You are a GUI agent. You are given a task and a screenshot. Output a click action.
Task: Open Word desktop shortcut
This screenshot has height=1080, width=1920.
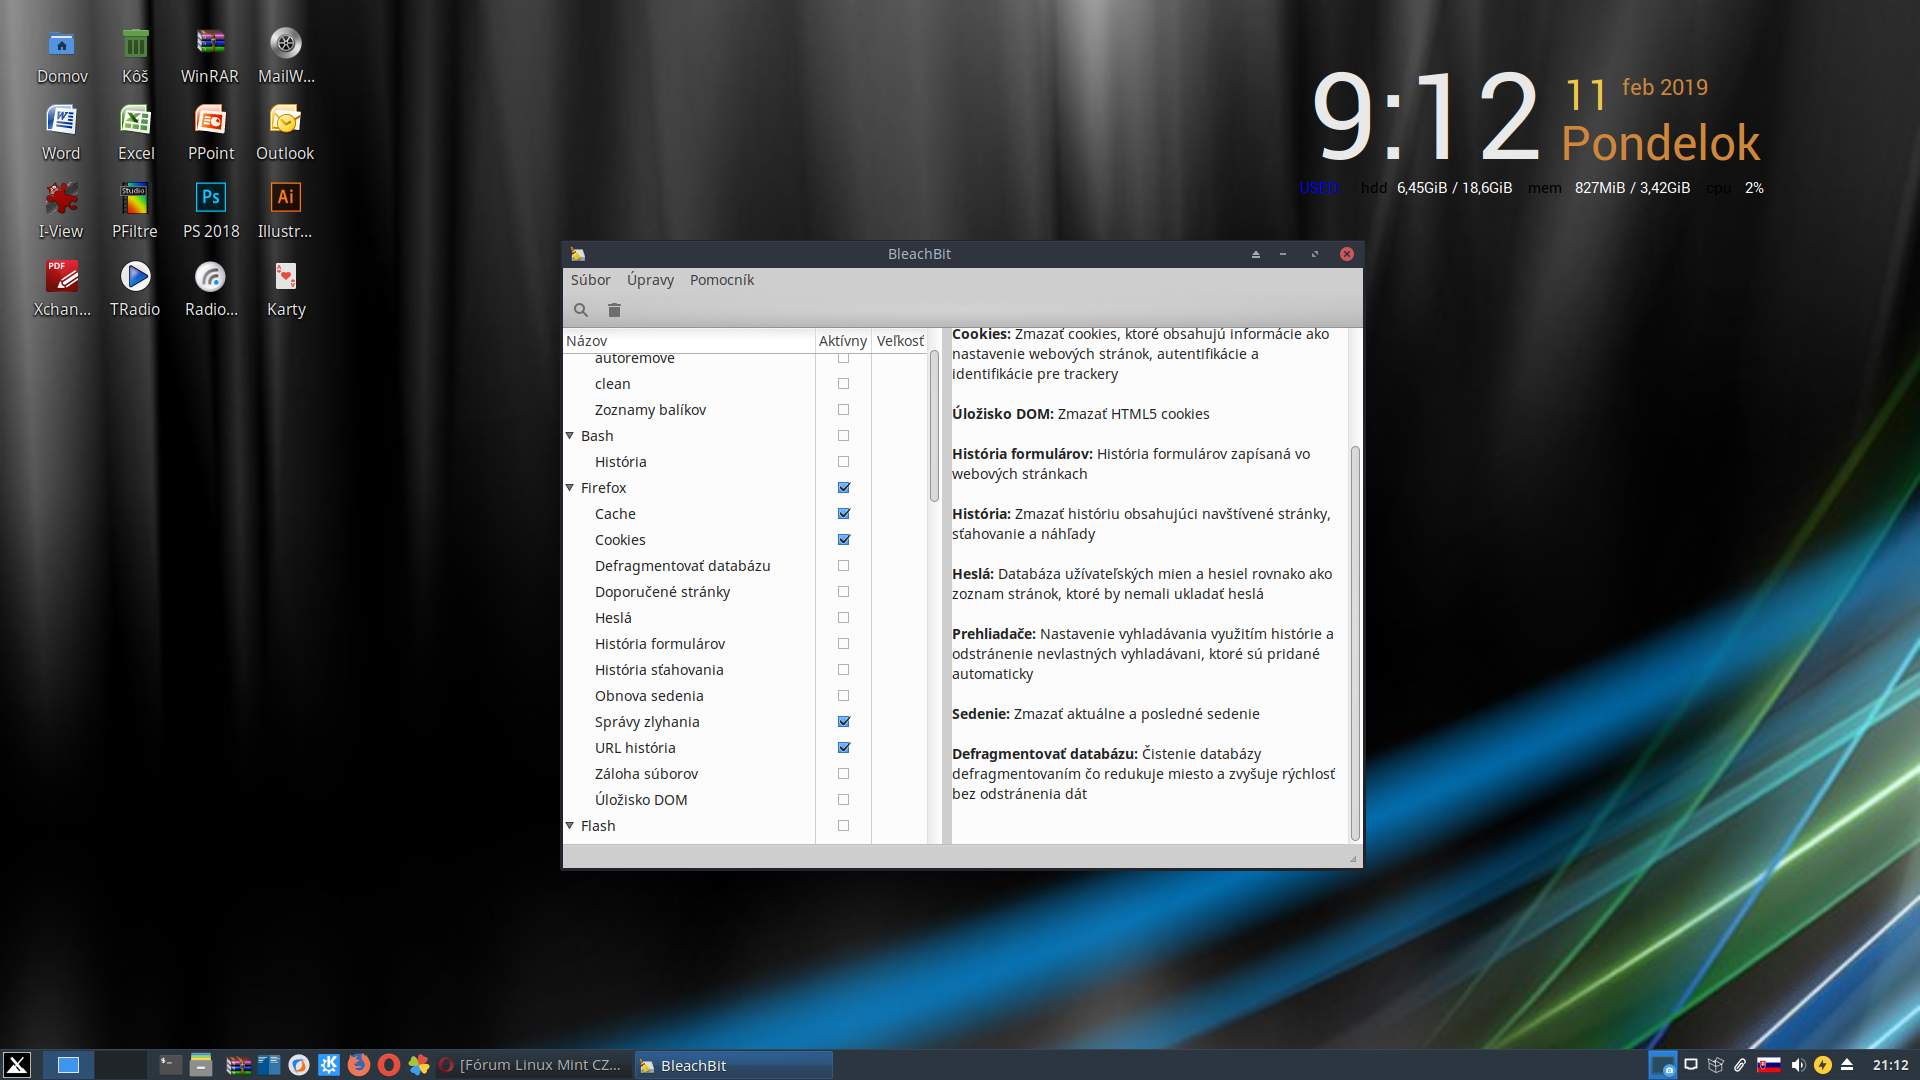[x=61, y=134]
